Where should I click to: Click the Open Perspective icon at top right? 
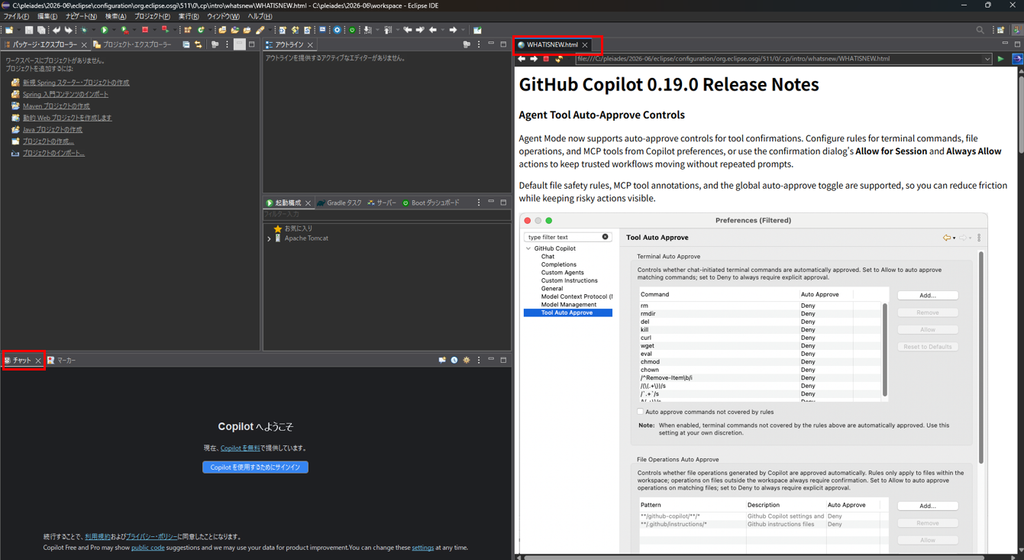coord(1000,30)
